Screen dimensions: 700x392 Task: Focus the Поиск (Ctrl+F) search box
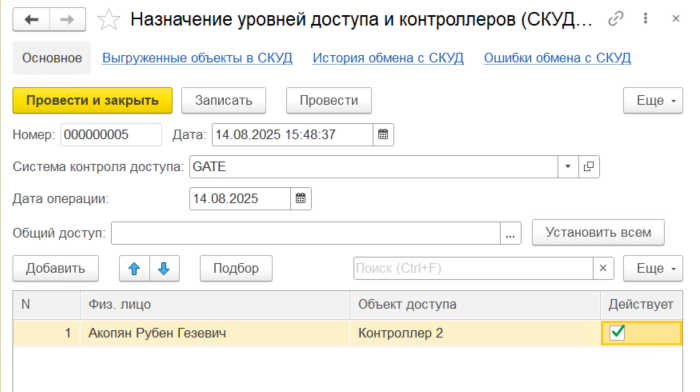[x=473, y=268]
